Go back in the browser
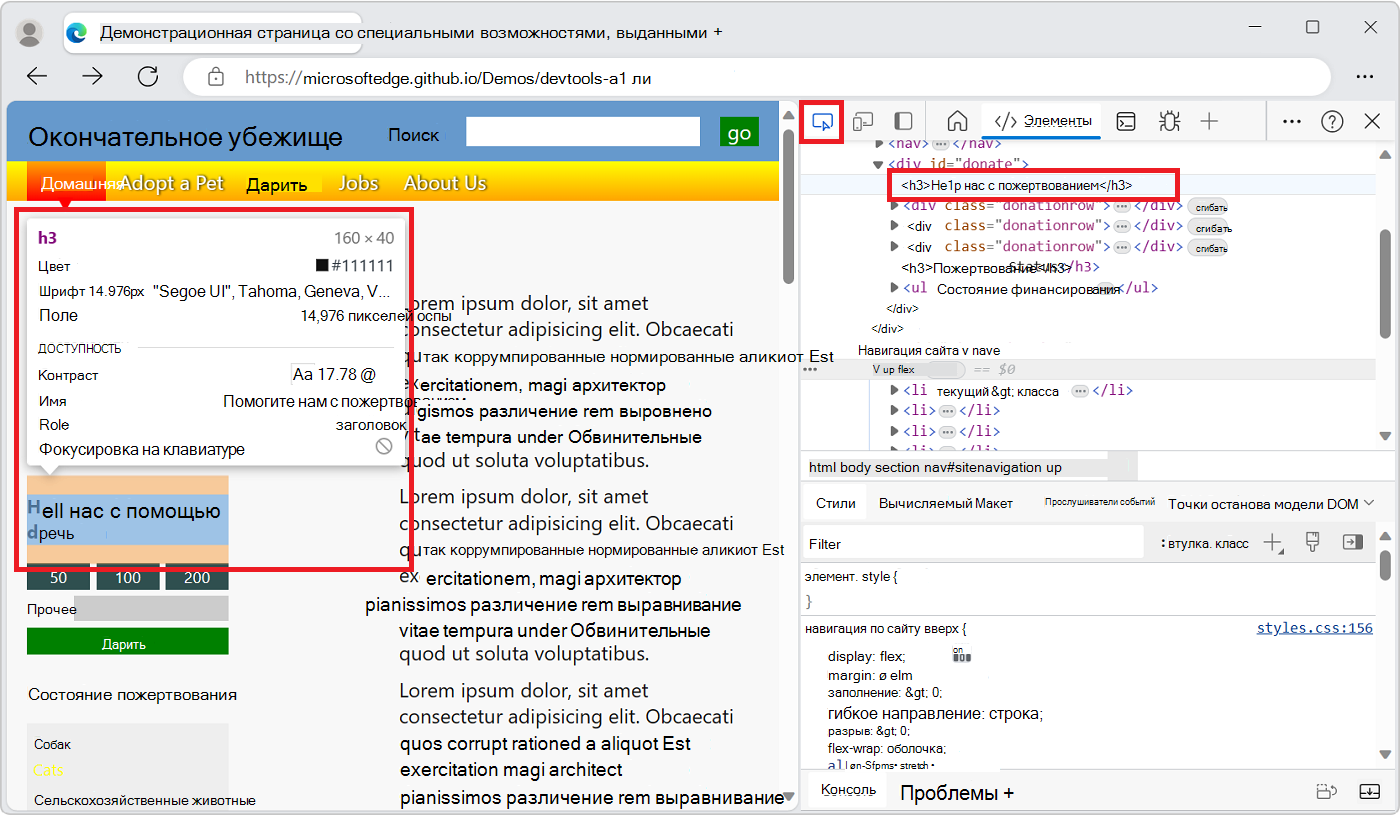Image resolution: width=1400 pixels, height=815 pixels. (x=37, y=77)
